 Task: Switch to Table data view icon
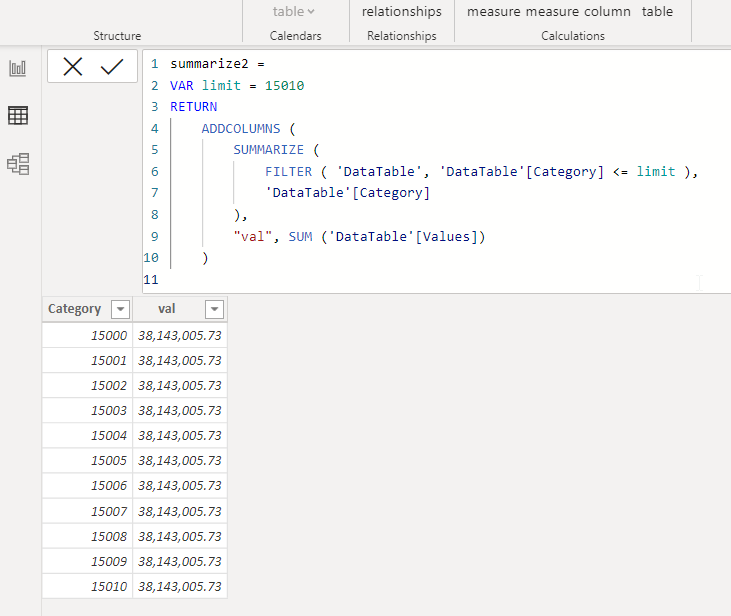pos(18,115)
